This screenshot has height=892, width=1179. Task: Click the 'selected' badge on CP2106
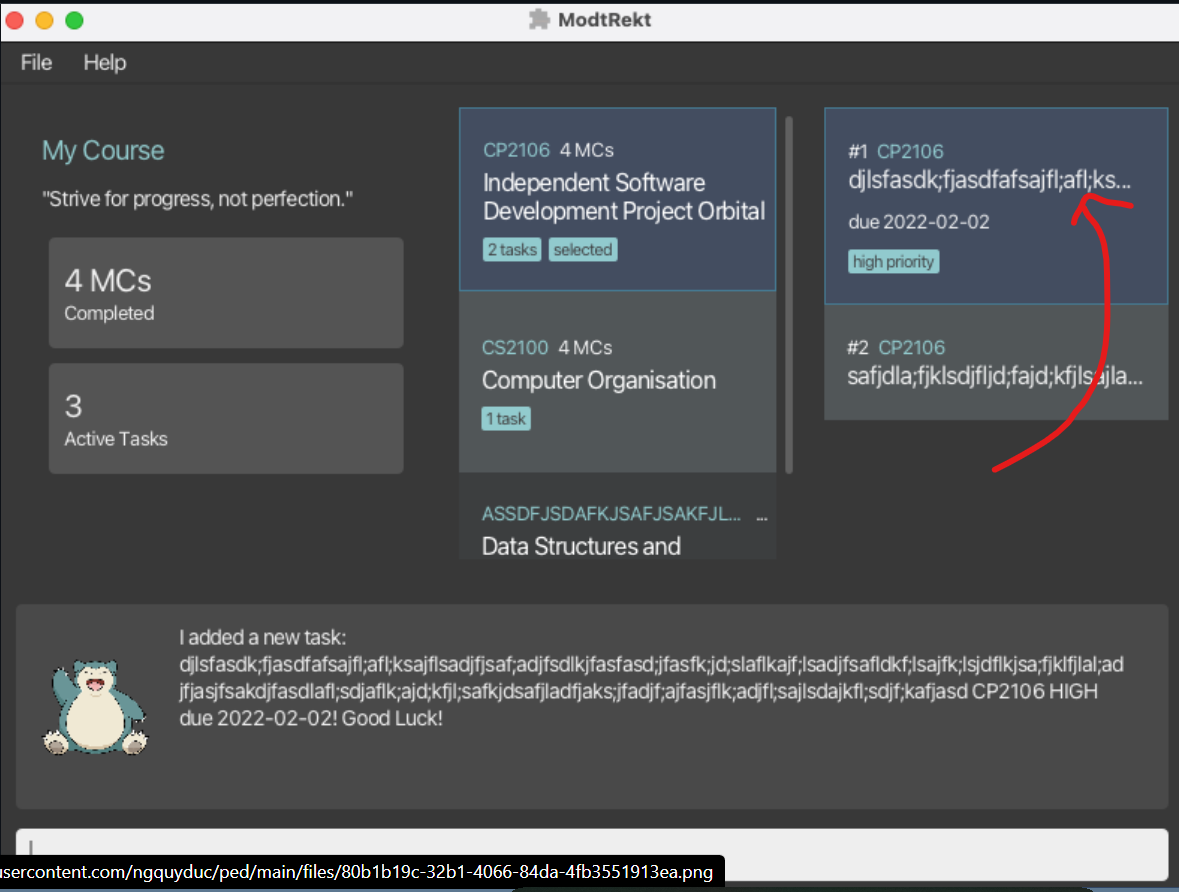(583, 249)
